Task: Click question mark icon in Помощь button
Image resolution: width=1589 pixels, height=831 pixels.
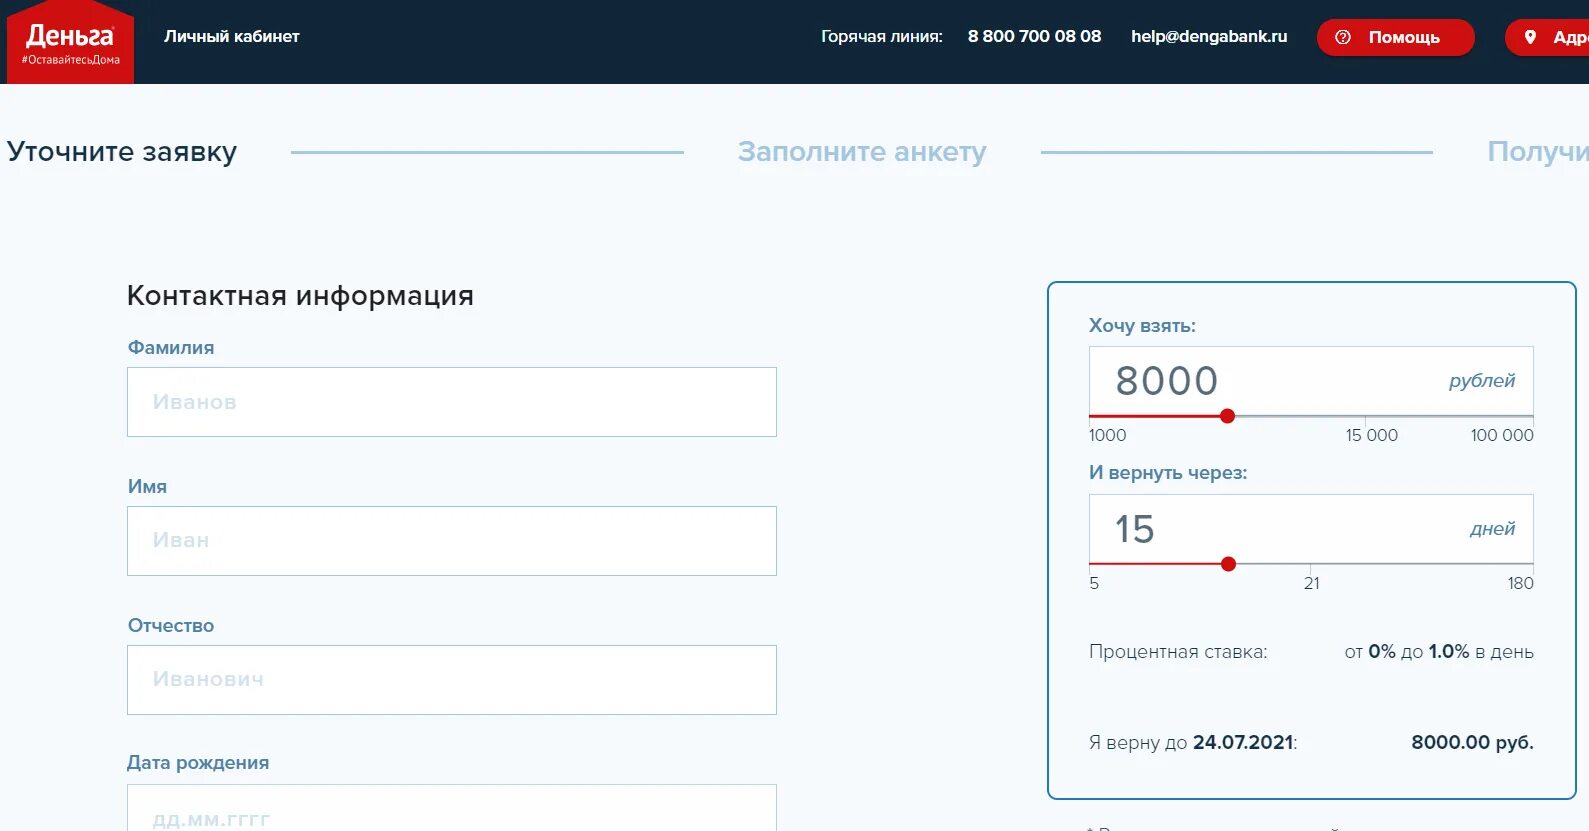Action: 1343,37
